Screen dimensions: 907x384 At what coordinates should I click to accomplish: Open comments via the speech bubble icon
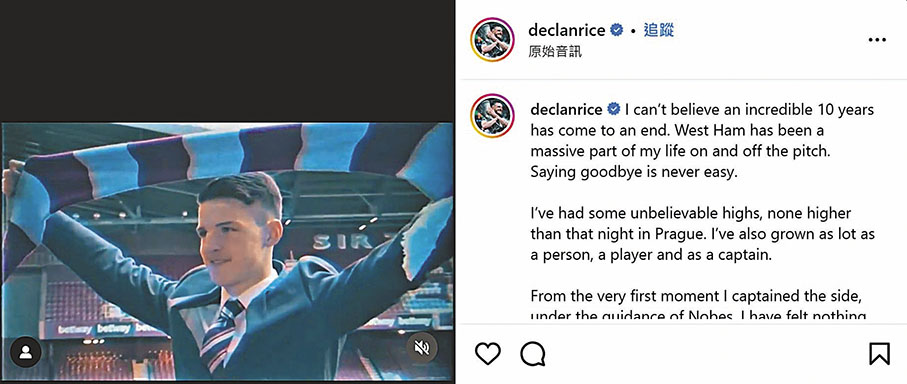(533, 353)
